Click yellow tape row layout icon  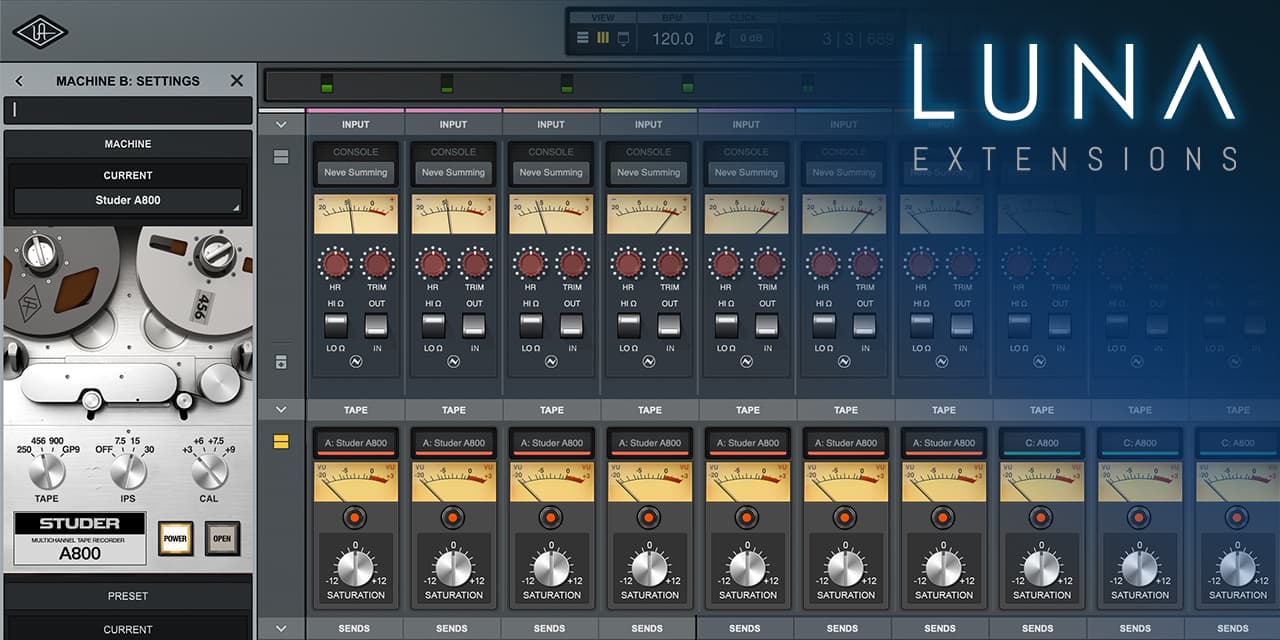(x=281, y=441)
